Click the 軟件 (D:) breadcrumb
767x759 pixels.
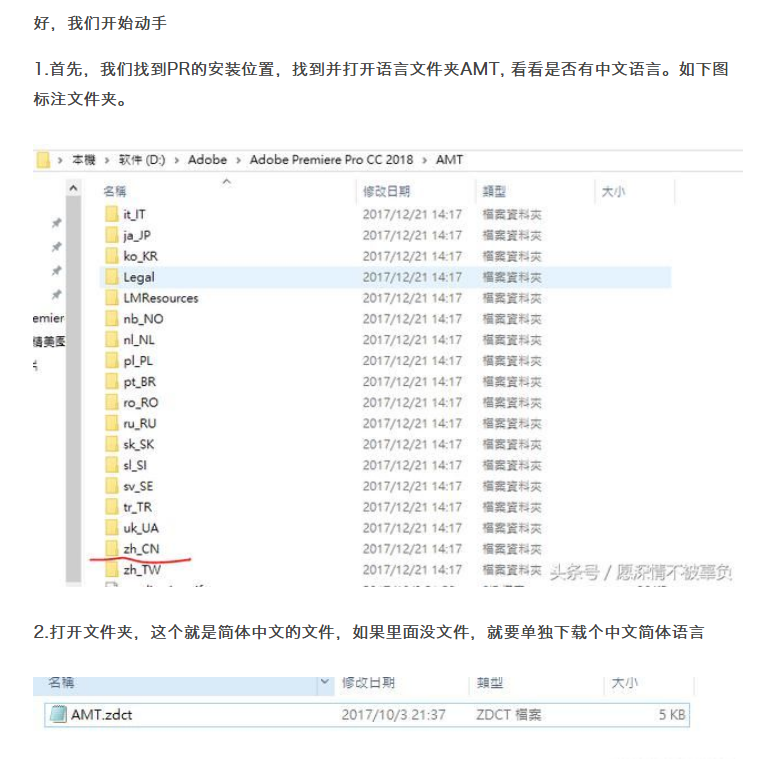click(x=141, y=160)
